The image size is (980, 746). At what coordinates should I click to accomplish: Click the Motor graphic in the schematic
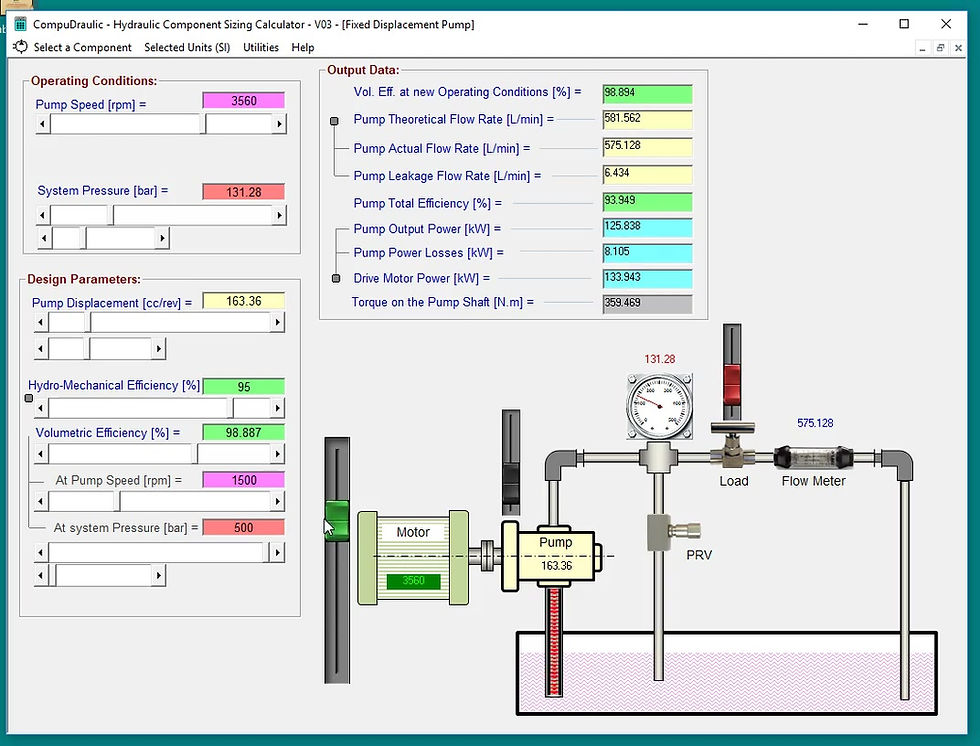[x=413, y=557]
